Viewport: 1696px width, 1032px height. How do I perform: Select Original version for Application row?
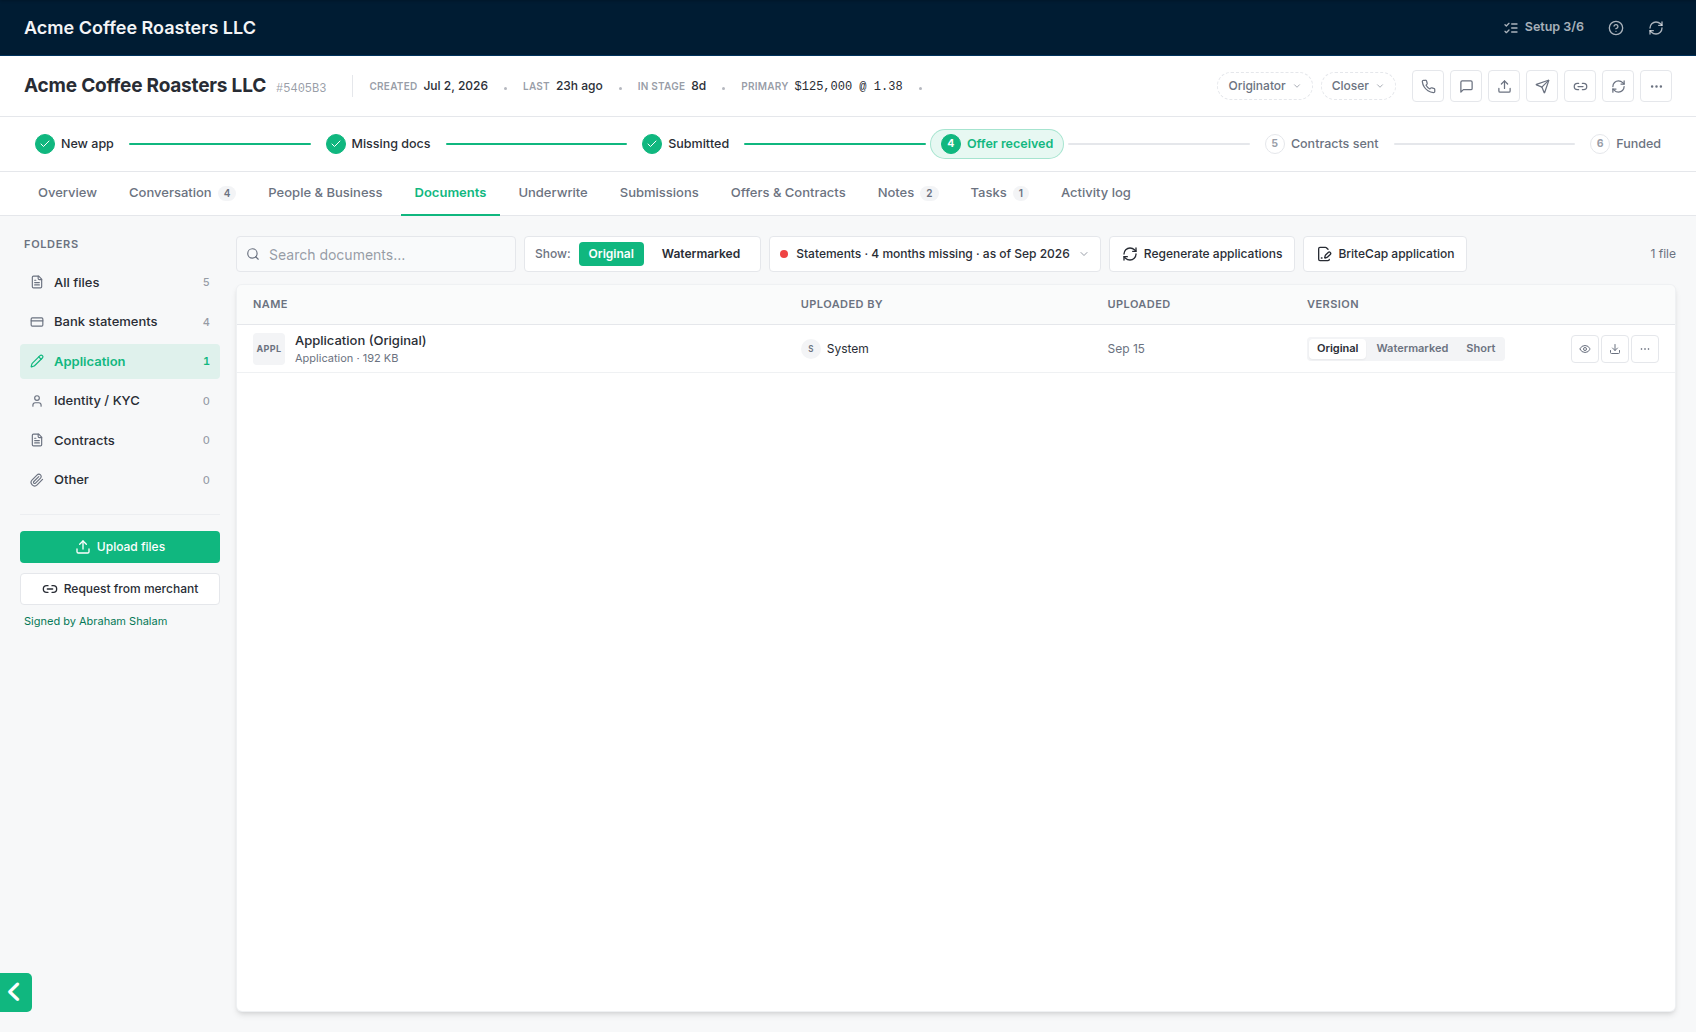(x=1337, y=349)
